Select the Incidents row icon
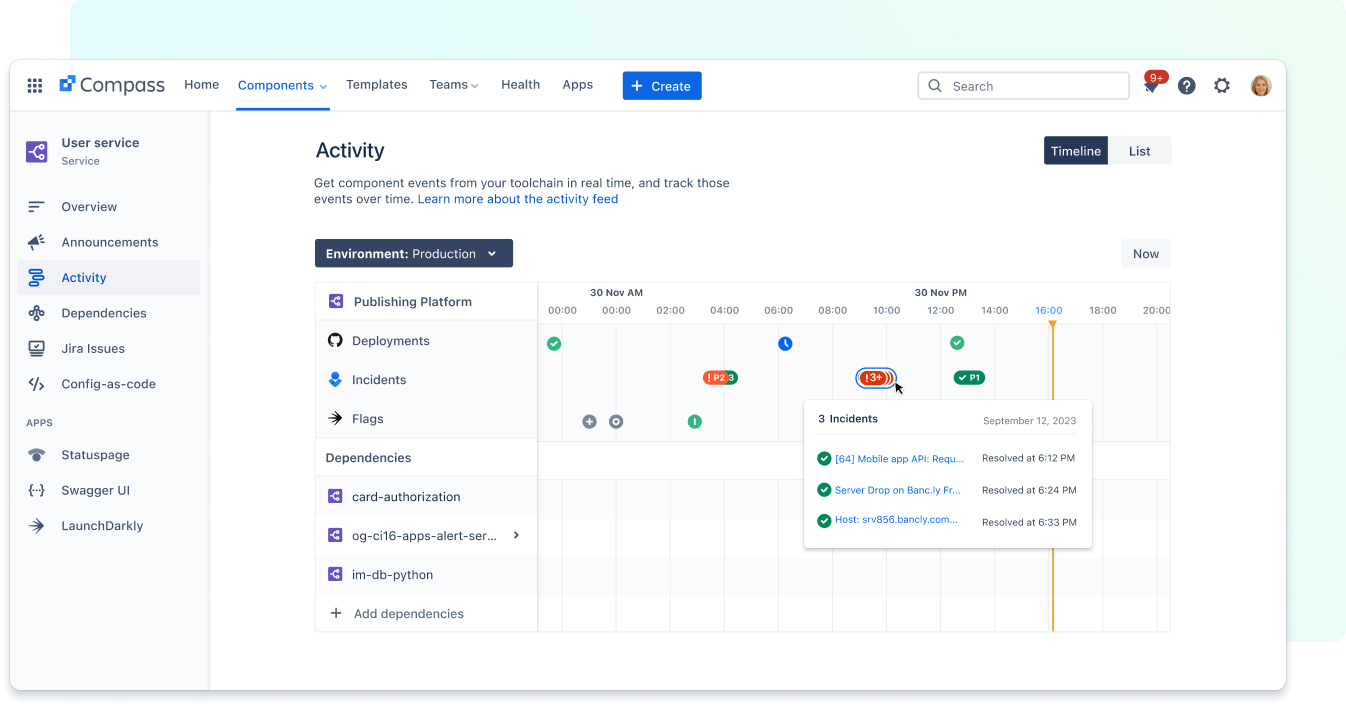Image resolution: width=1346 pixels, height=707 pixels. point(336,379)
